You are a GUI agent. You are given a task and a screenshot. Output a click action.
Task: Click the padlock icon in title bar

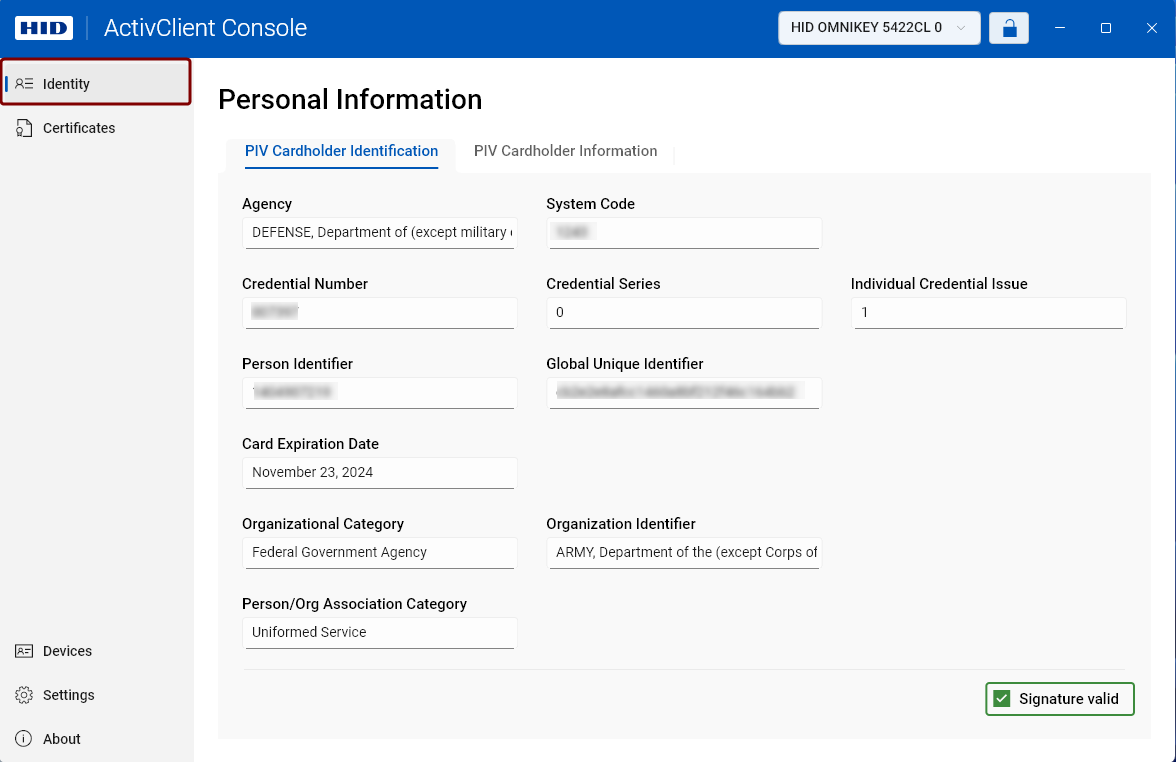coord(1009,28)
